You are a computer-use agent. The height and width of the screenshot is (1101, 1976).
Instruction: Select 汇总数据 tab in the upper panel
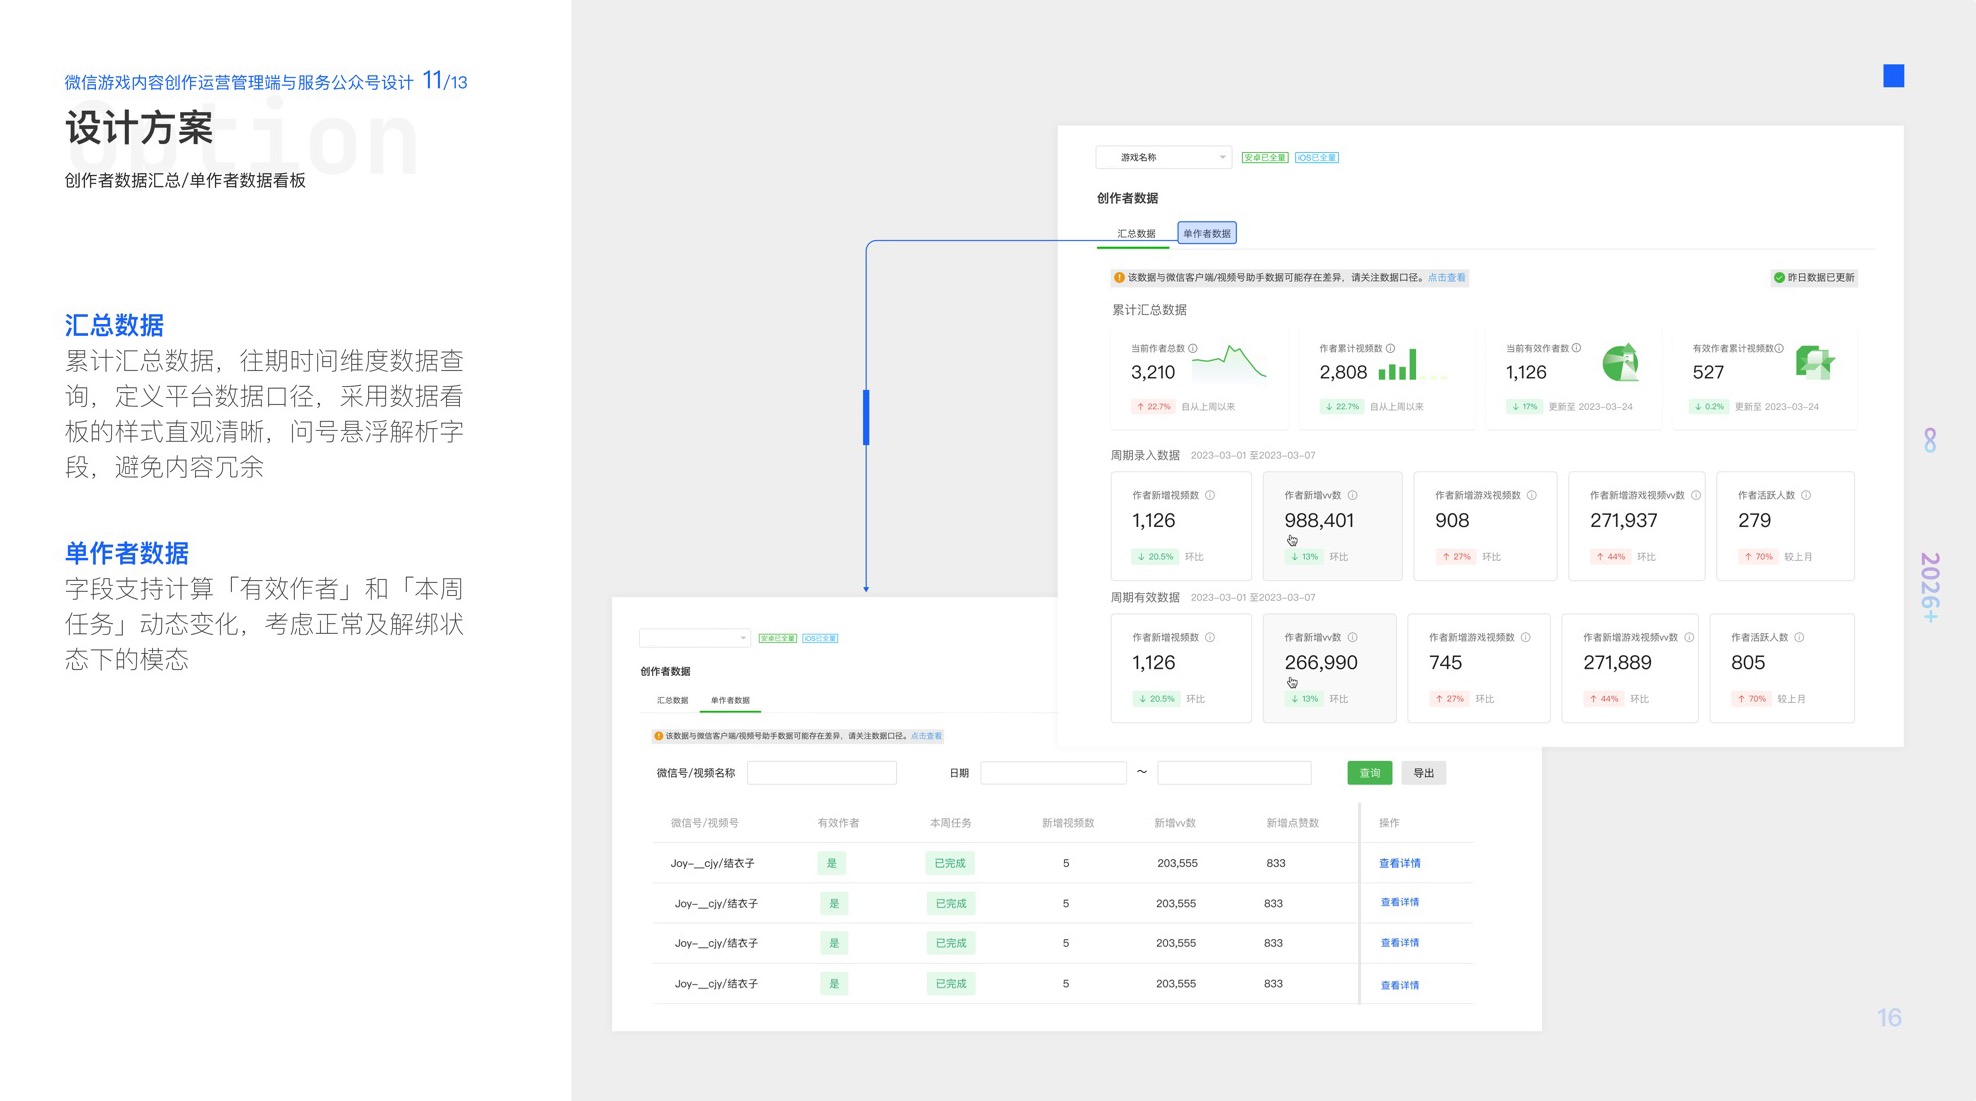tap(1136, 233)
